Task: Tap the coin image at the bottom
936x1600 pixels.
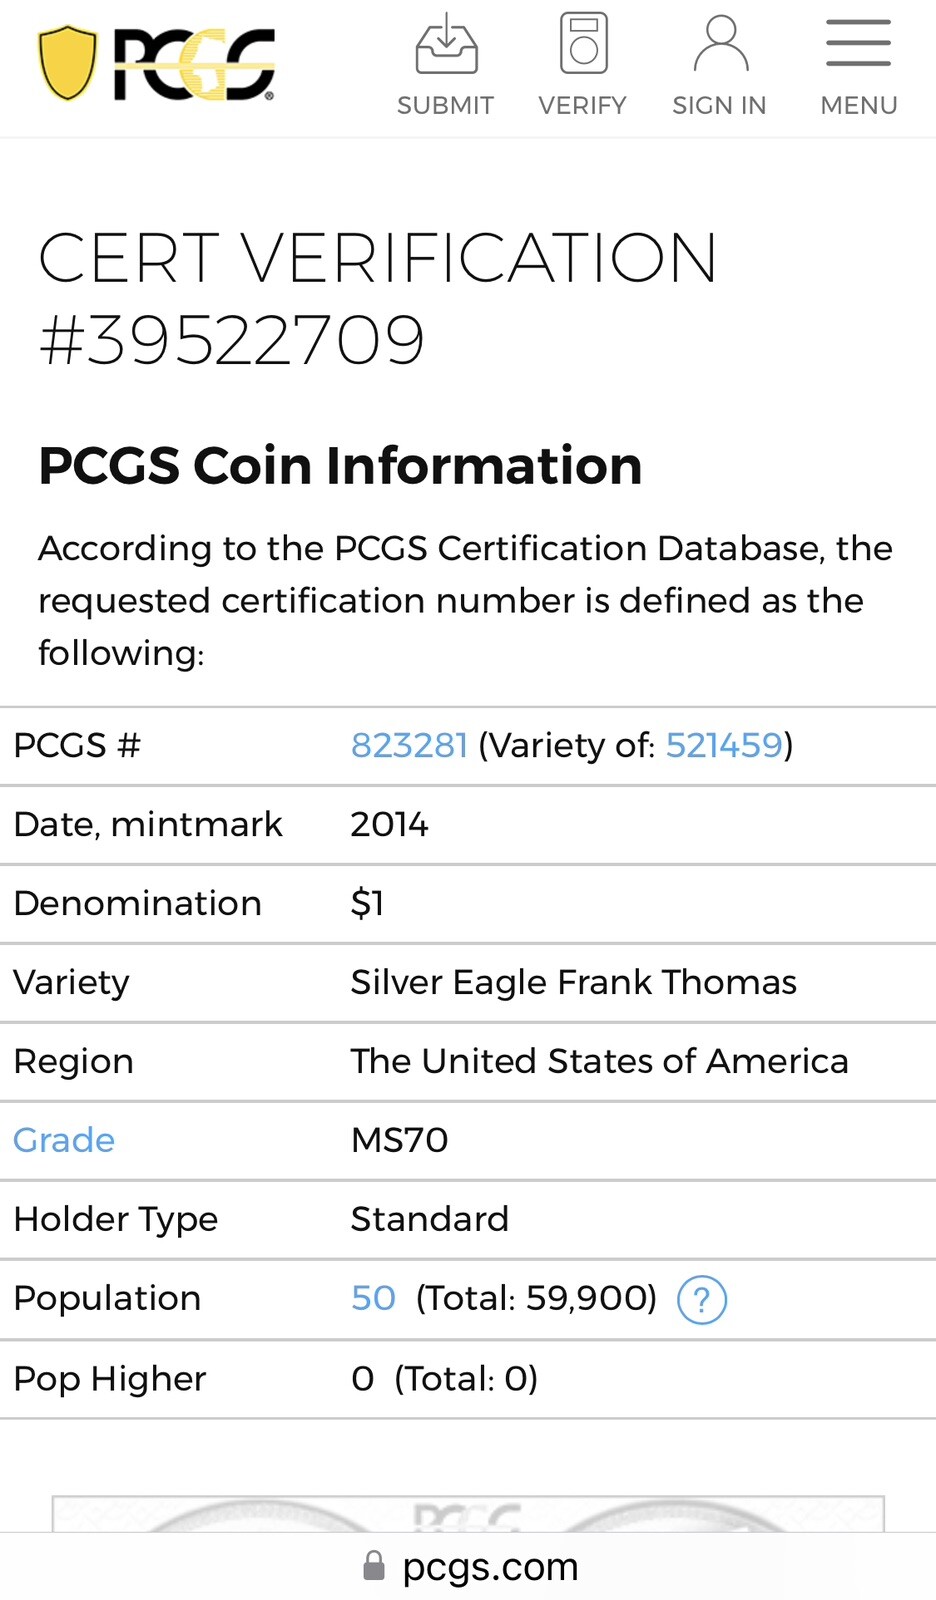Action: (468, 1514)
